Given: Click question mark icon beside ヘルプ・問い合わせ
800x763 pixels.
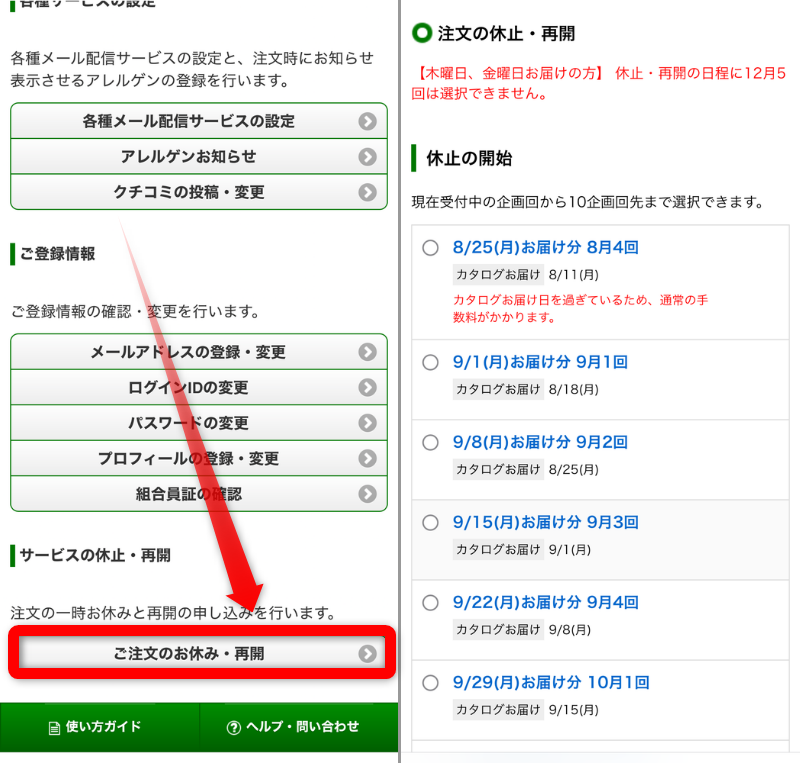Looking at the screenshot, I should point(234,728).
